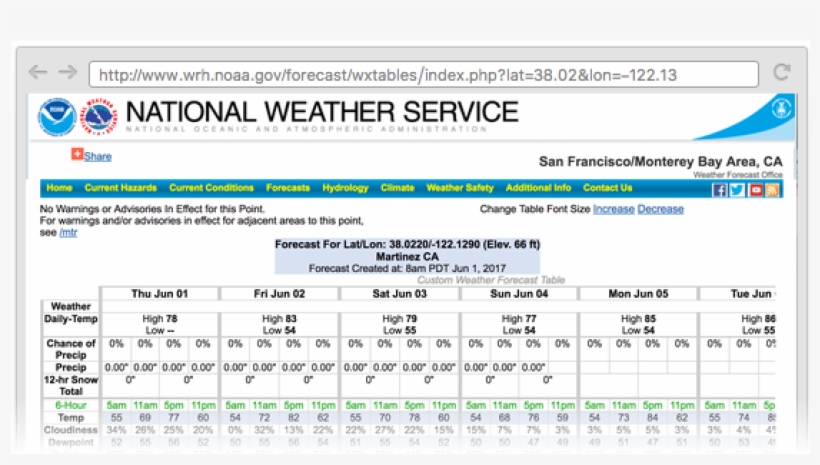This screenshot has width=820, height=465.
Task: Select the Forecasts menu item
Action: click(x=288, y=188)
